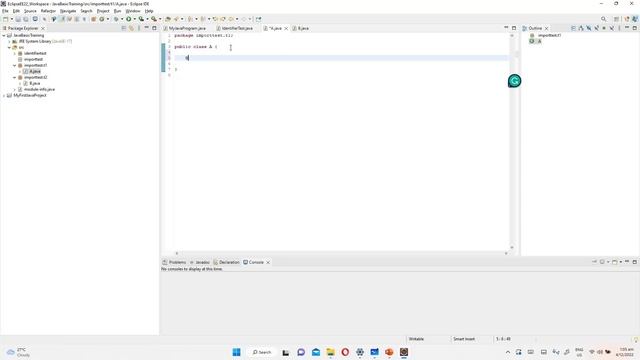The height and width of the screenshot is (360, 640).
Task: Select the importtest package in tree
Action: click(x=33, y=59)
